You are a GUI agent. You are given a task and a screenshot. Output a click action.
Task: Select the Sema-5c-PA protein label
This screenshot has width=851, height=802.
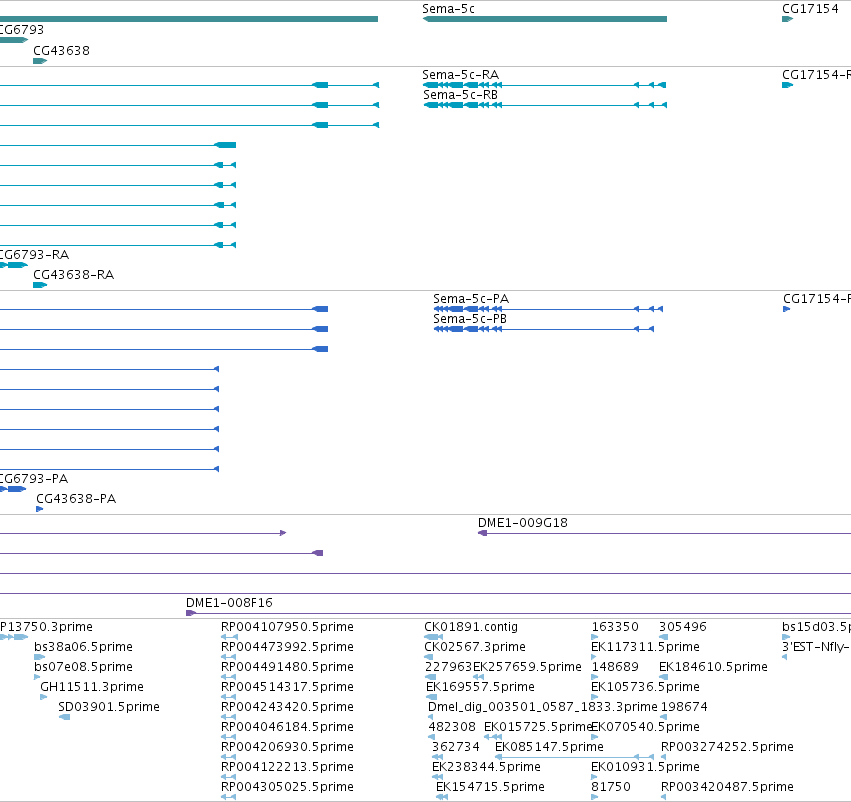click(x=471, y=299)
